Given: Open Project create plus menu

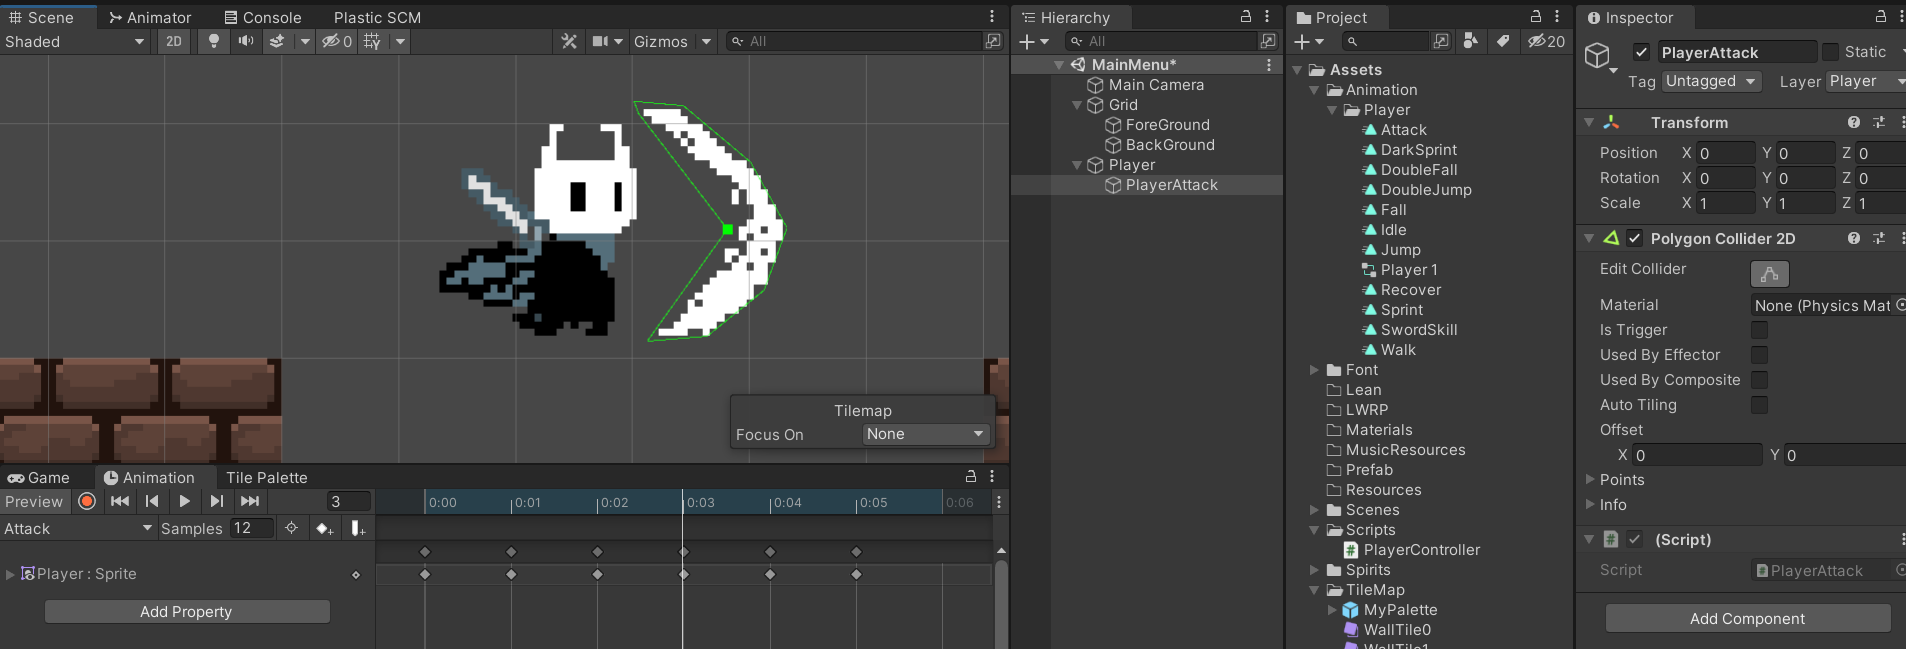Looking at the screenshot, I should click(1308, 41).
